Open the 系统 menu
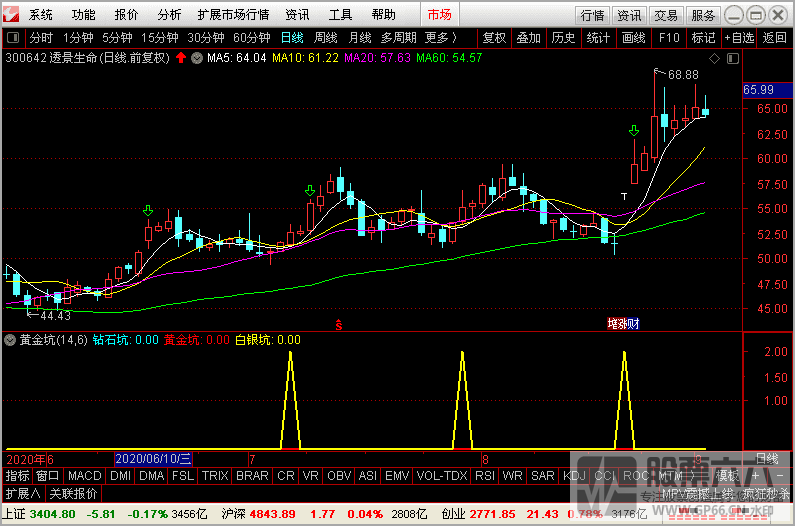 click(x=41, y=15)
